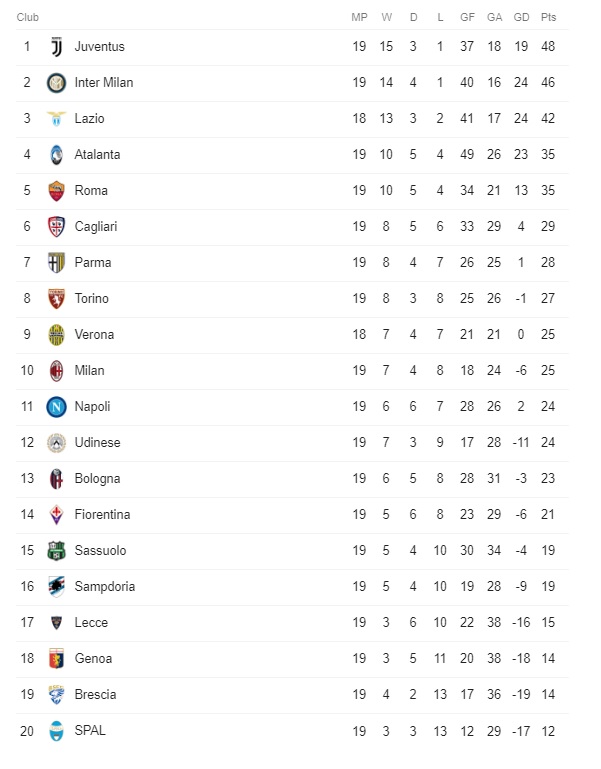601x769 pixels.
Task: Click the Pts column header
Action: pyautogui.click(x=548, y=17)
